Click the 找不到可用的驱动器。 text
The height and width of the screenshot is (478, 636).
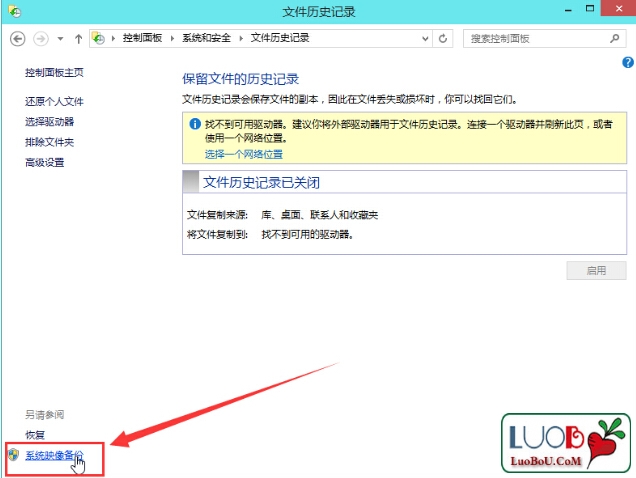point(307,235)
